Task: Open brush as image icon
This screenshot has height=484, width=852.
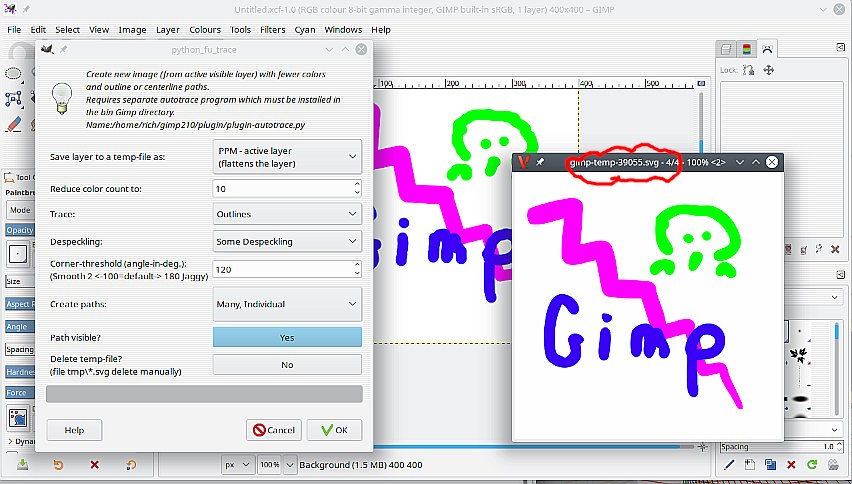Action: [833, 464]
